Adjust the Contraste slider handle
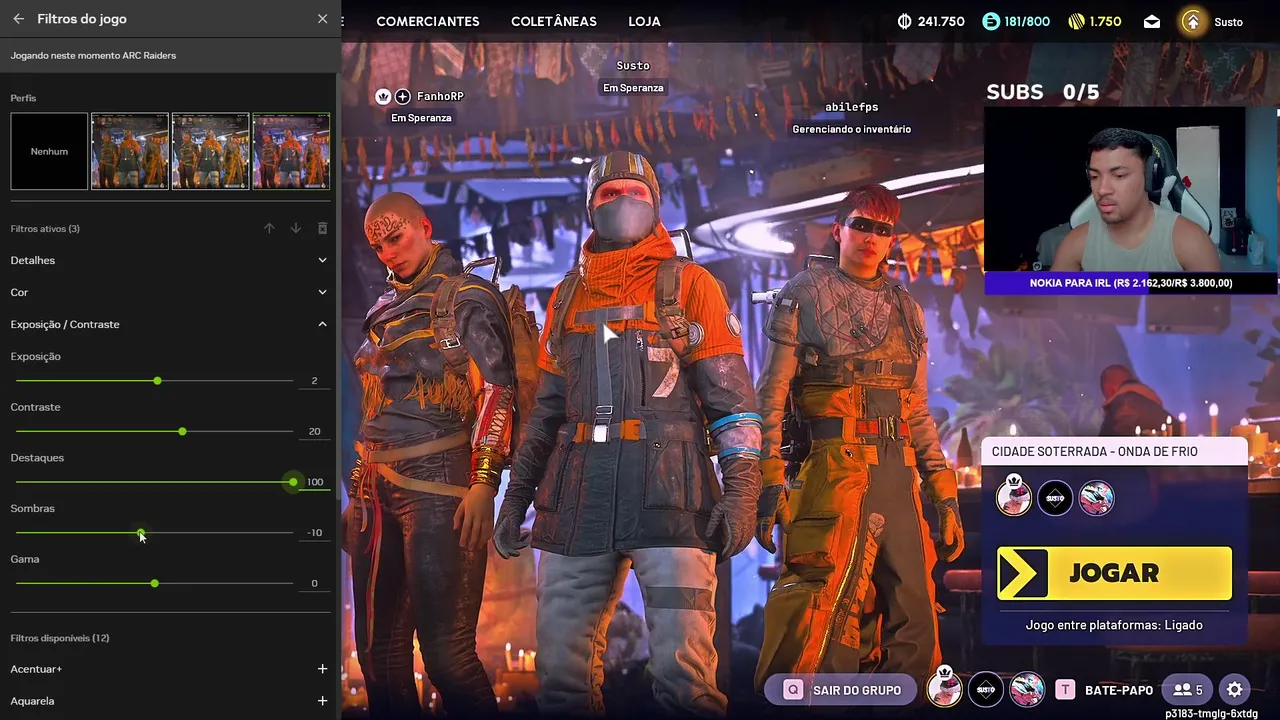 (182, 431)
